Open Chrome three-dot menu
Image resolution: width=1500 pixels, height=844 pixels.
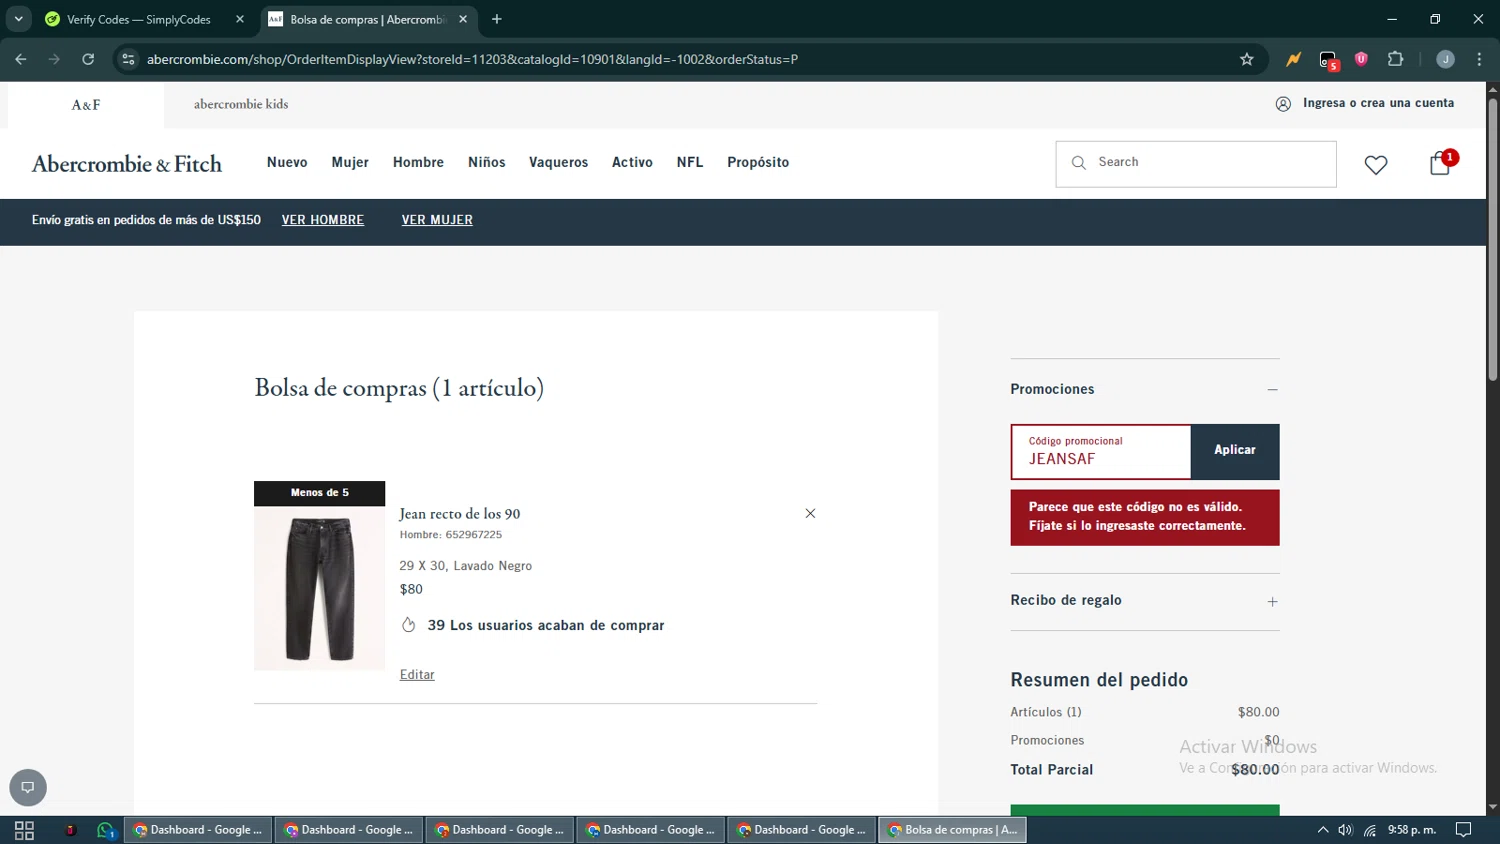[1479, 59]
